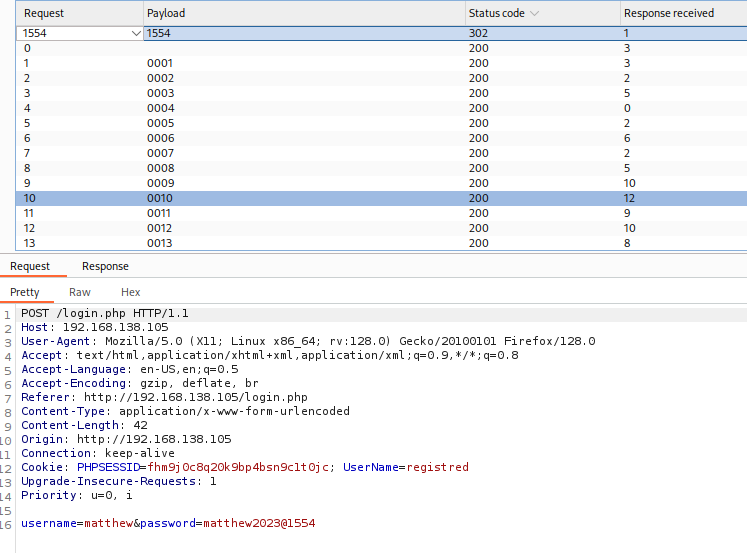This screenshot has width=747, height=553.
Task: Click the Status code sort arrow icon
Action: [534, 14]
